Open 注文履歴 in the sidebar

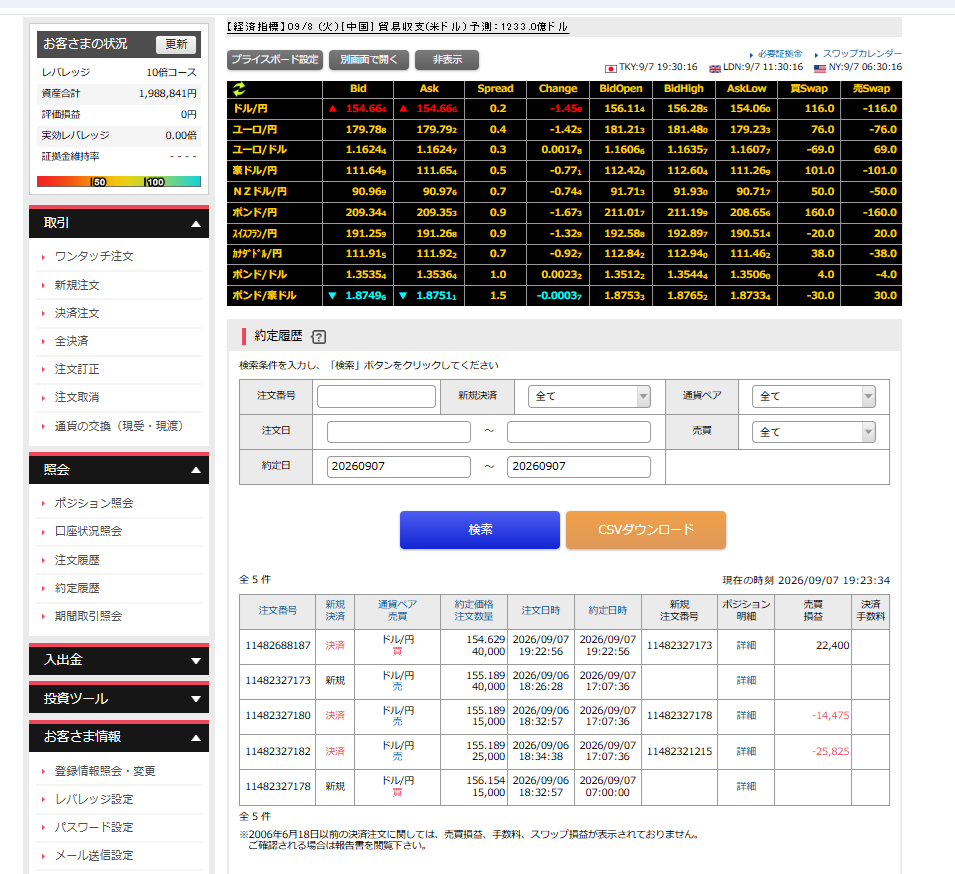(x=77, y=560)
